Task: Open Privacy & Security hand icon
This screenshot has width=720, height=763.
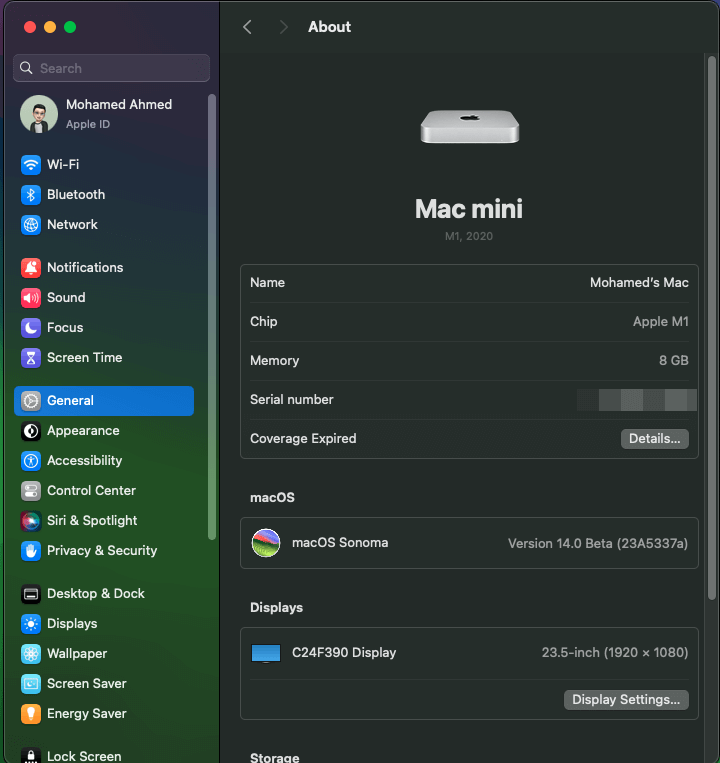Action: pyautogui.click(x=31, y=551)
